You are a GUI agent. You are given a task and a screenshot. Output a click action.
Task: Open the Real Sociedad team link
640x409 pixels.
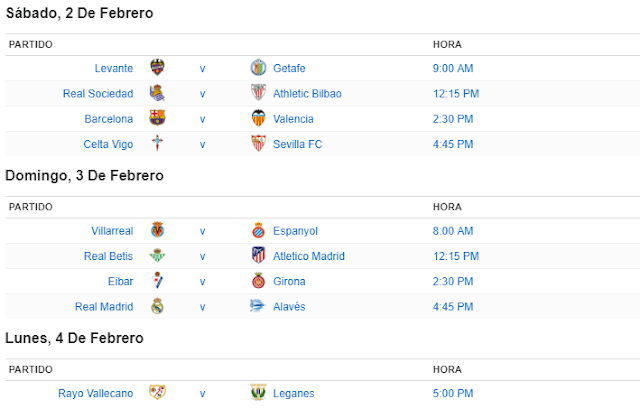(98, 94)
